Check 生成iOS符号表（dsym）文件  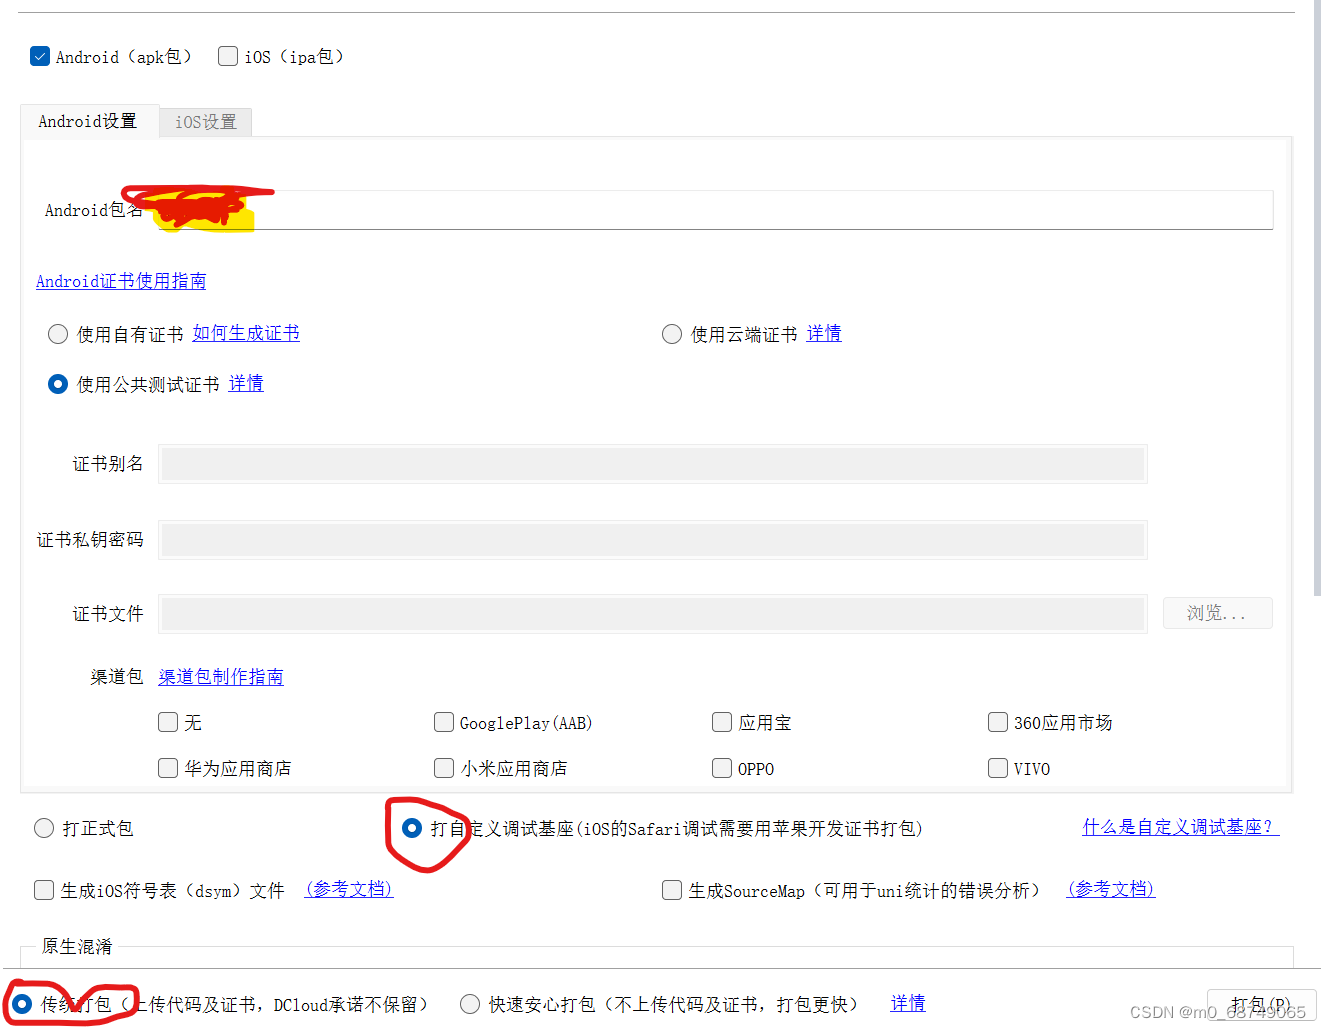click(x=43, y=890)
